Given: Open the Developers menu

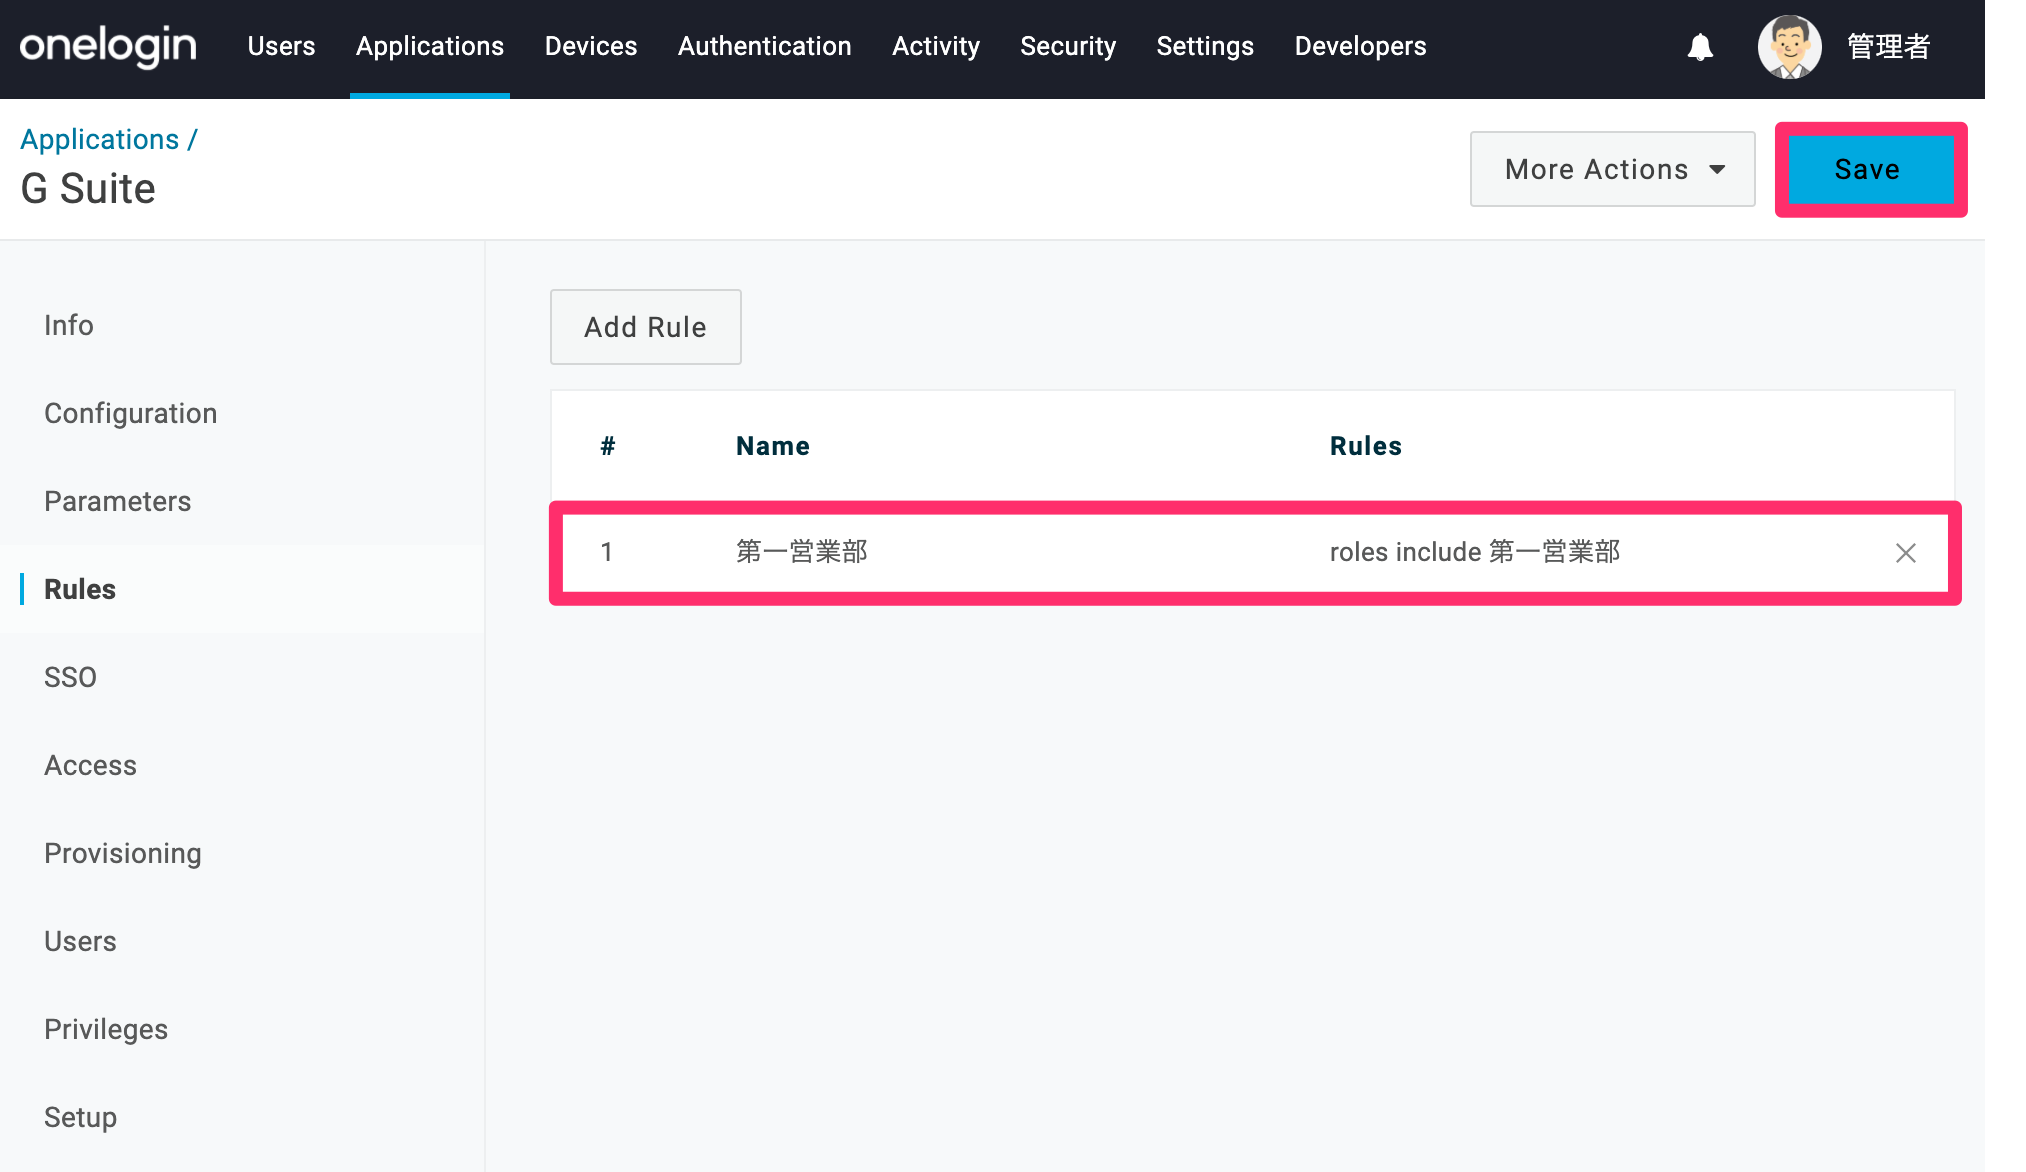Looking at the screenshot, I should pos(1361,47).
